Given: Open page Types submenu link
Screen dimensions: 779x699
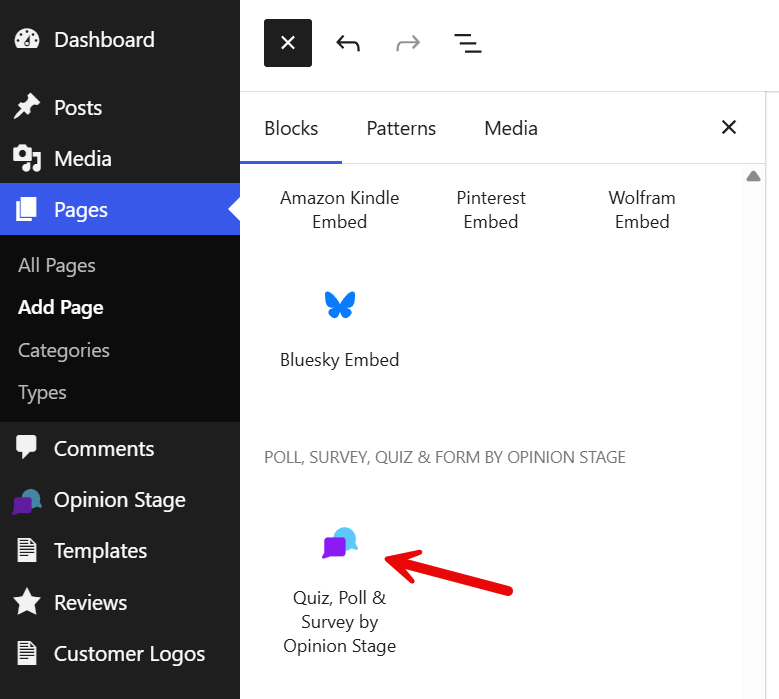Looking at the screenshot, I should coord(42,392).
